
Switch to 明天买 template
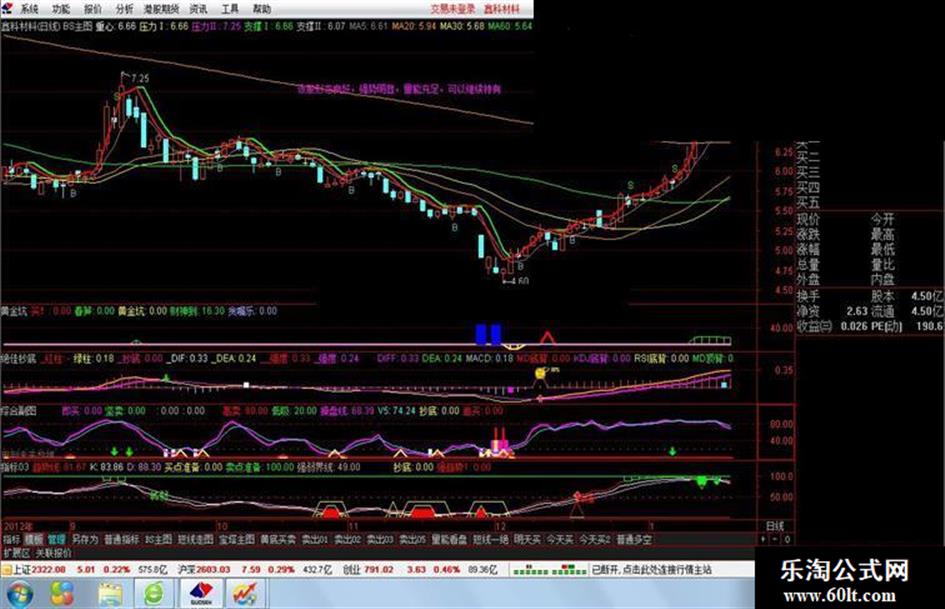(527, 539)
